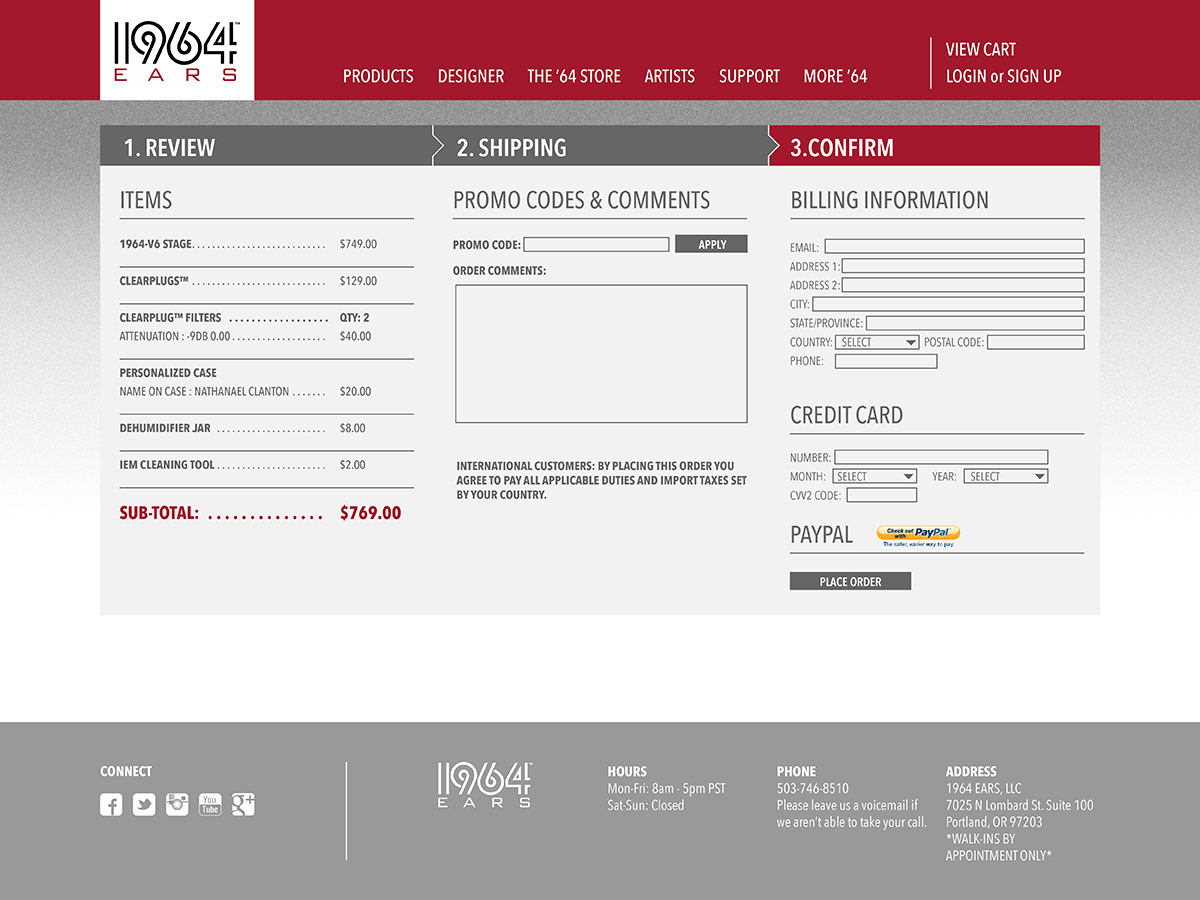
Task: Open the Country select dropdown
Action: (x=878, y=342)
